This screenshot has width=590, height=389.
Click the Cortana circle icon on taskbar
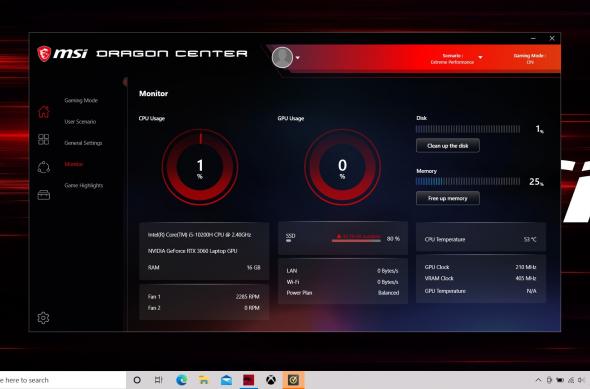(137, 380)
